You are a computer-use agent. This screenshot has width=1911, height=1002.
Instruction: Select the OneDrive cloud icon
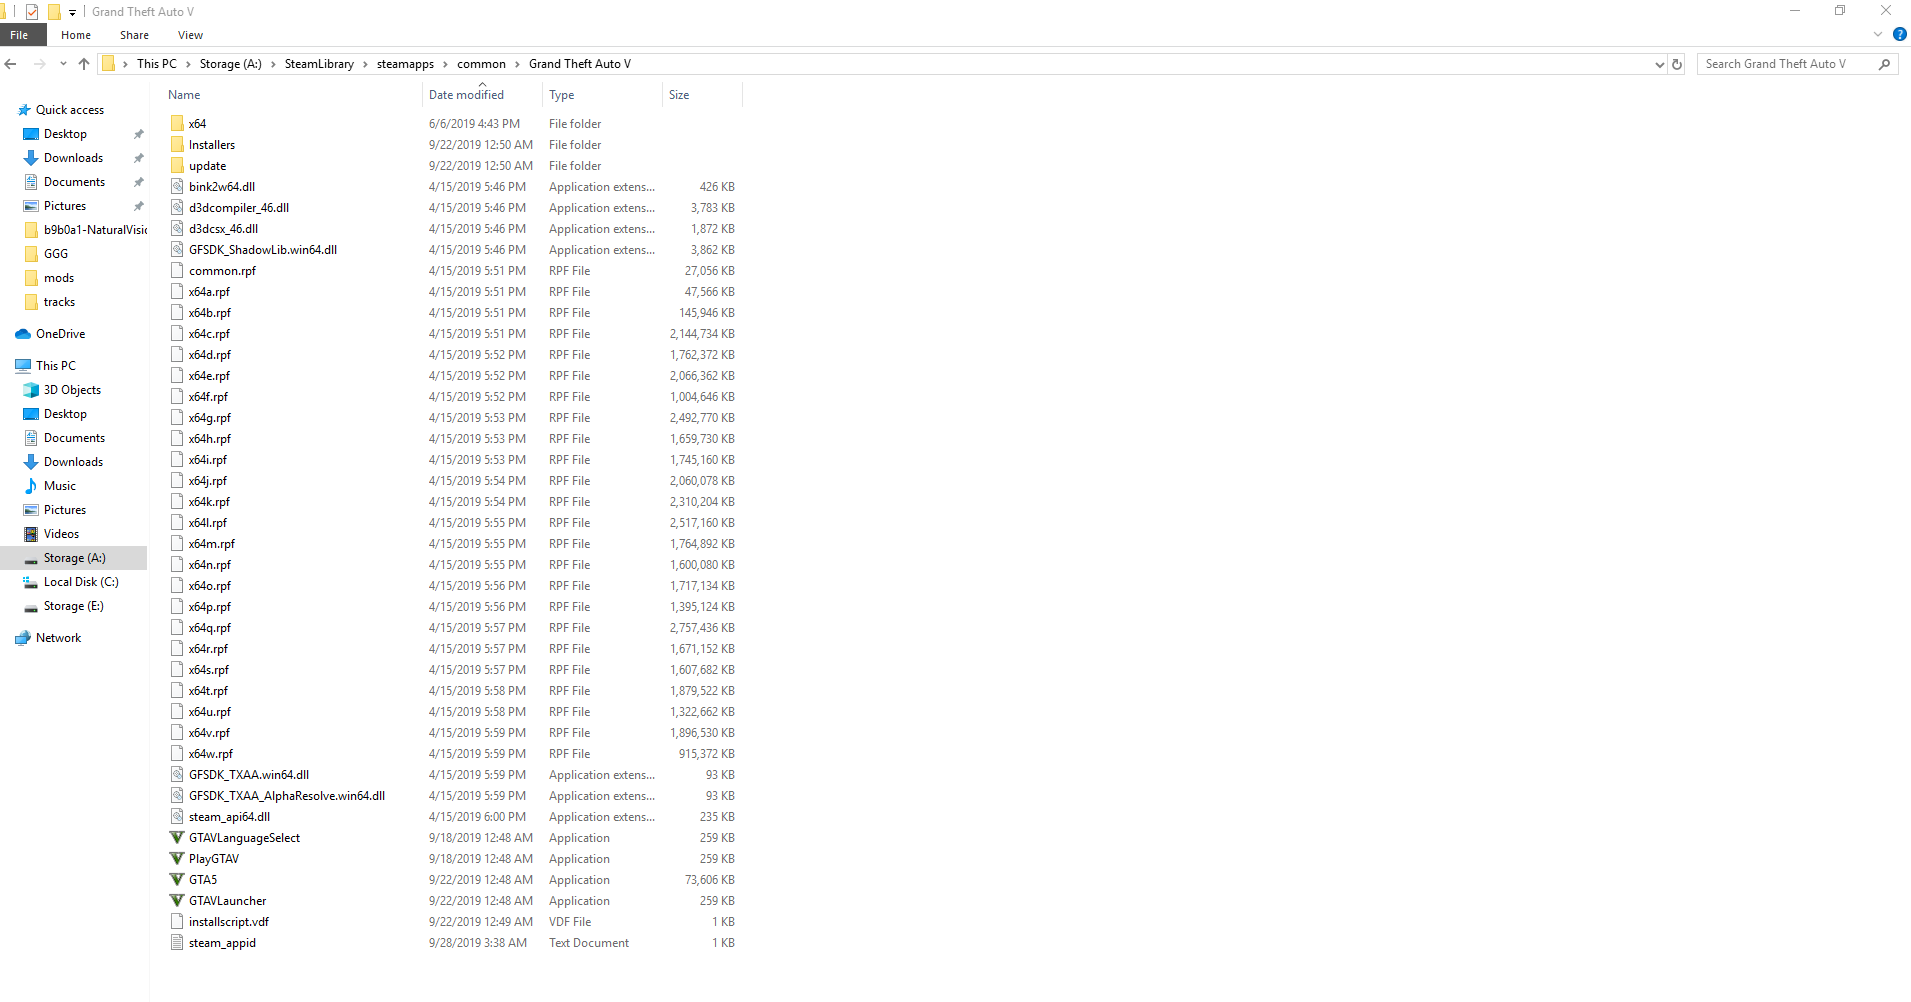[23, 334]
